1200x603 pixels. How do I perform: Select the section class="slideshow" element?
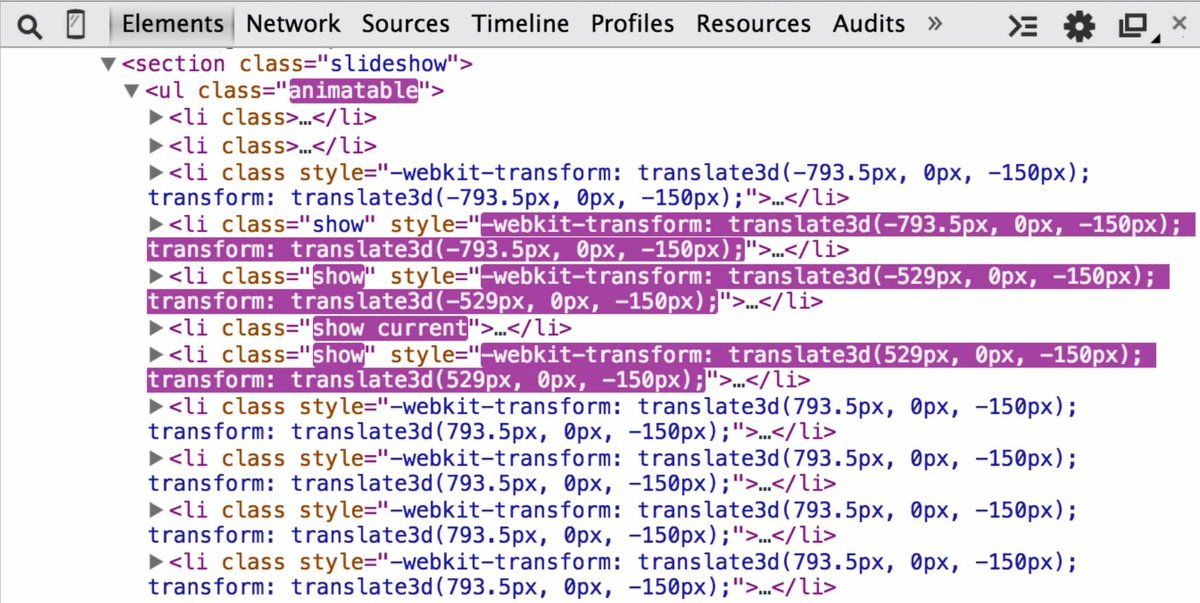tap(297, 64)
